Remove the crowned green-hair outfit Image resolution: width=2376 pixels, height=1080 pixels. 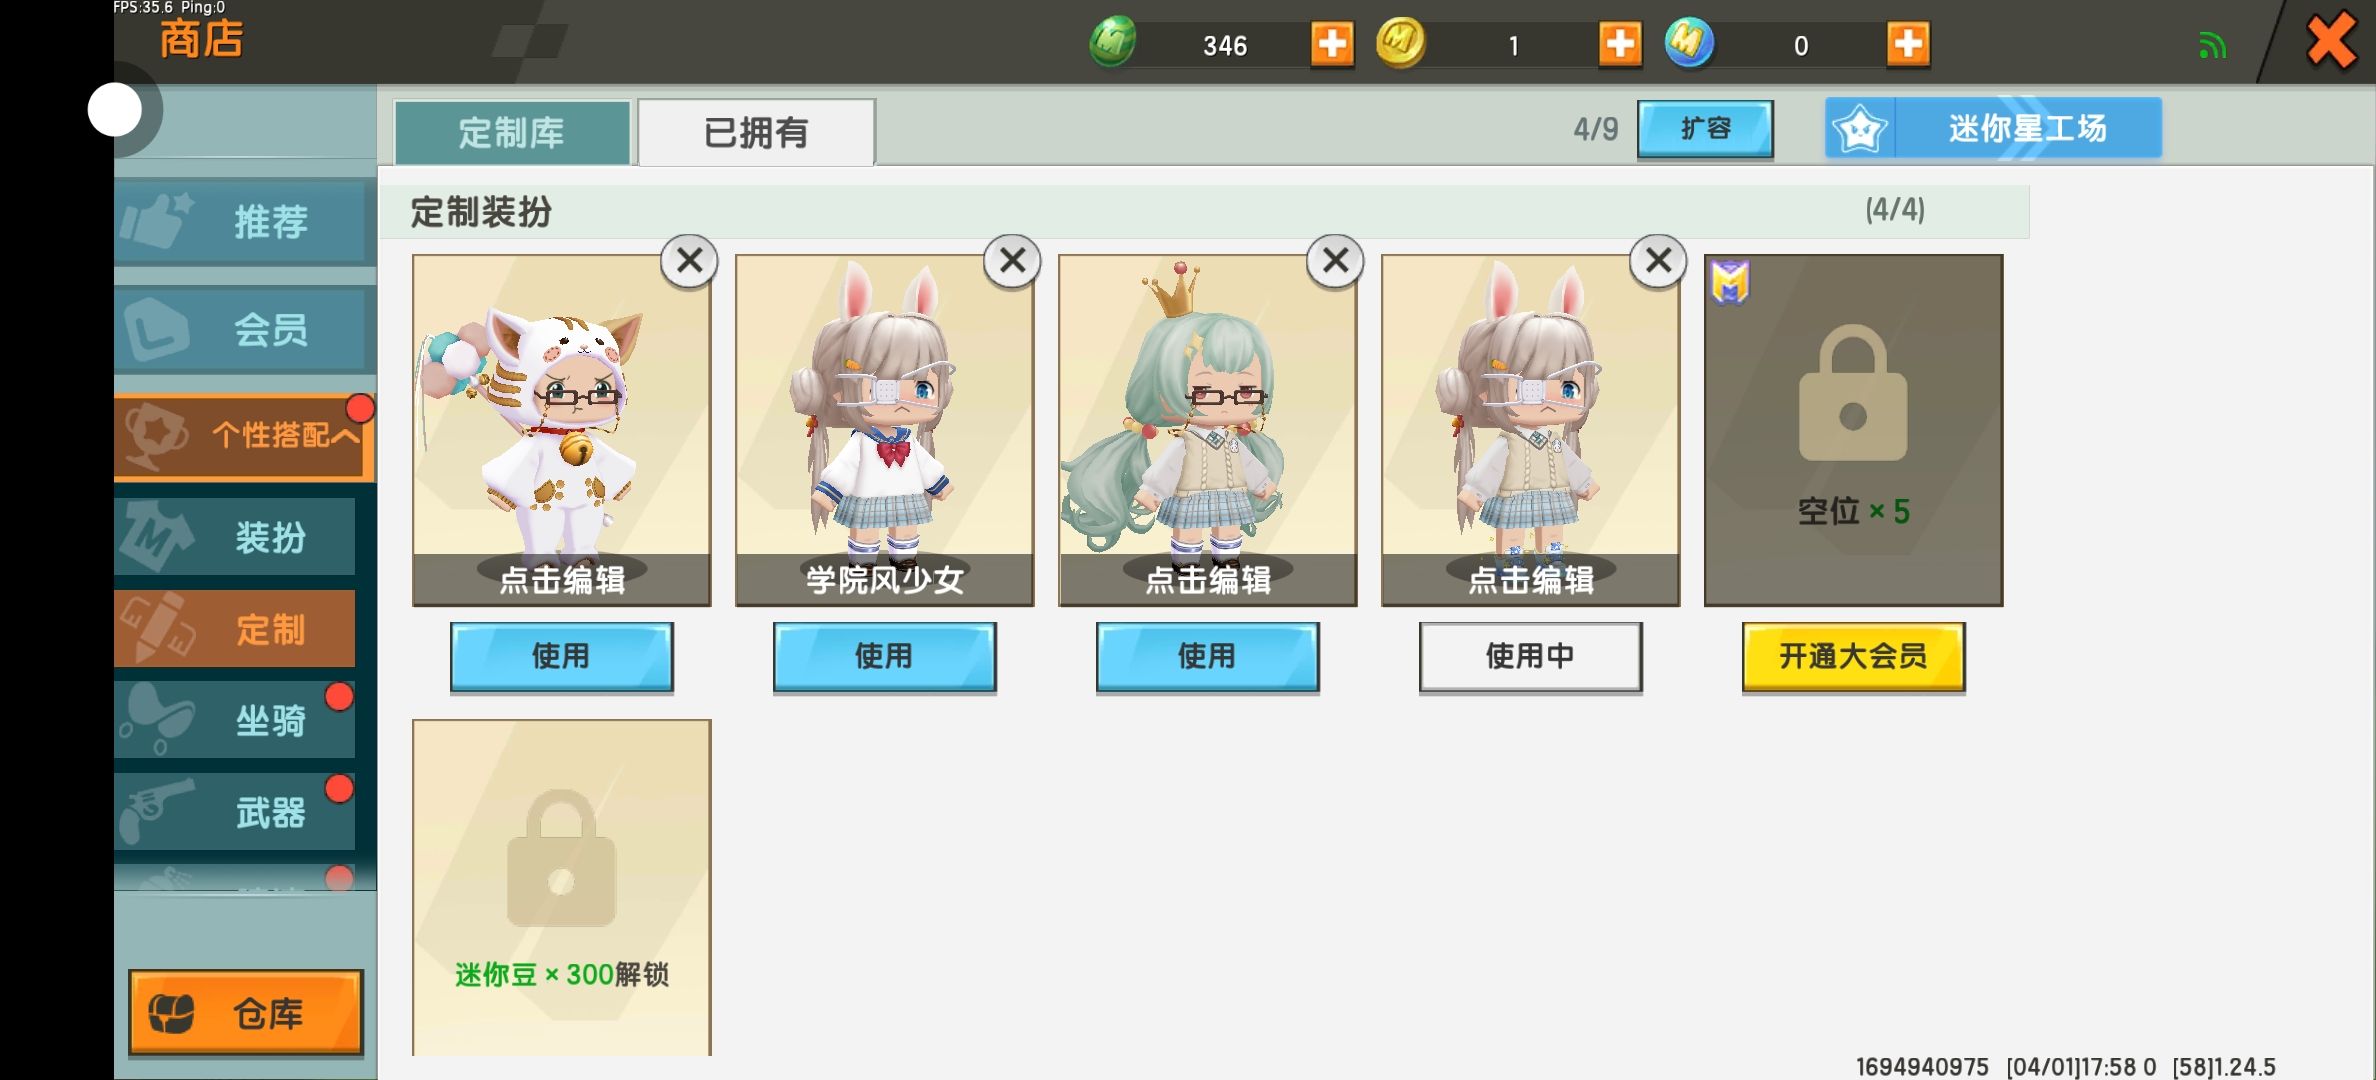(x=1335, y=261)
